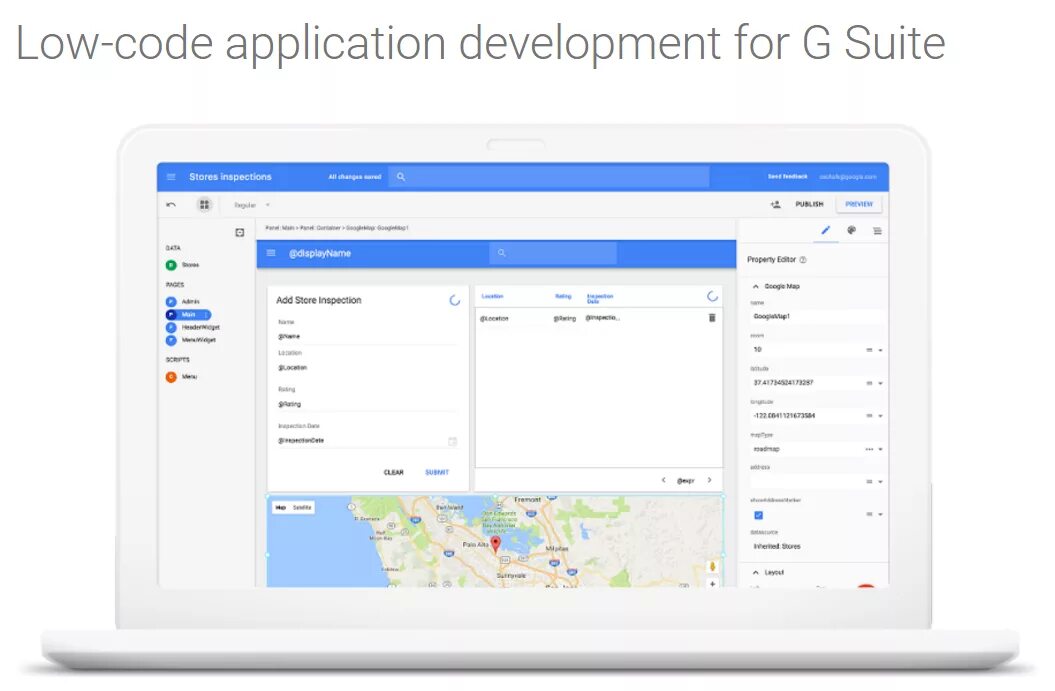Click the SUBMIT button
1055x691 pixels.
(x=437, y=472)
